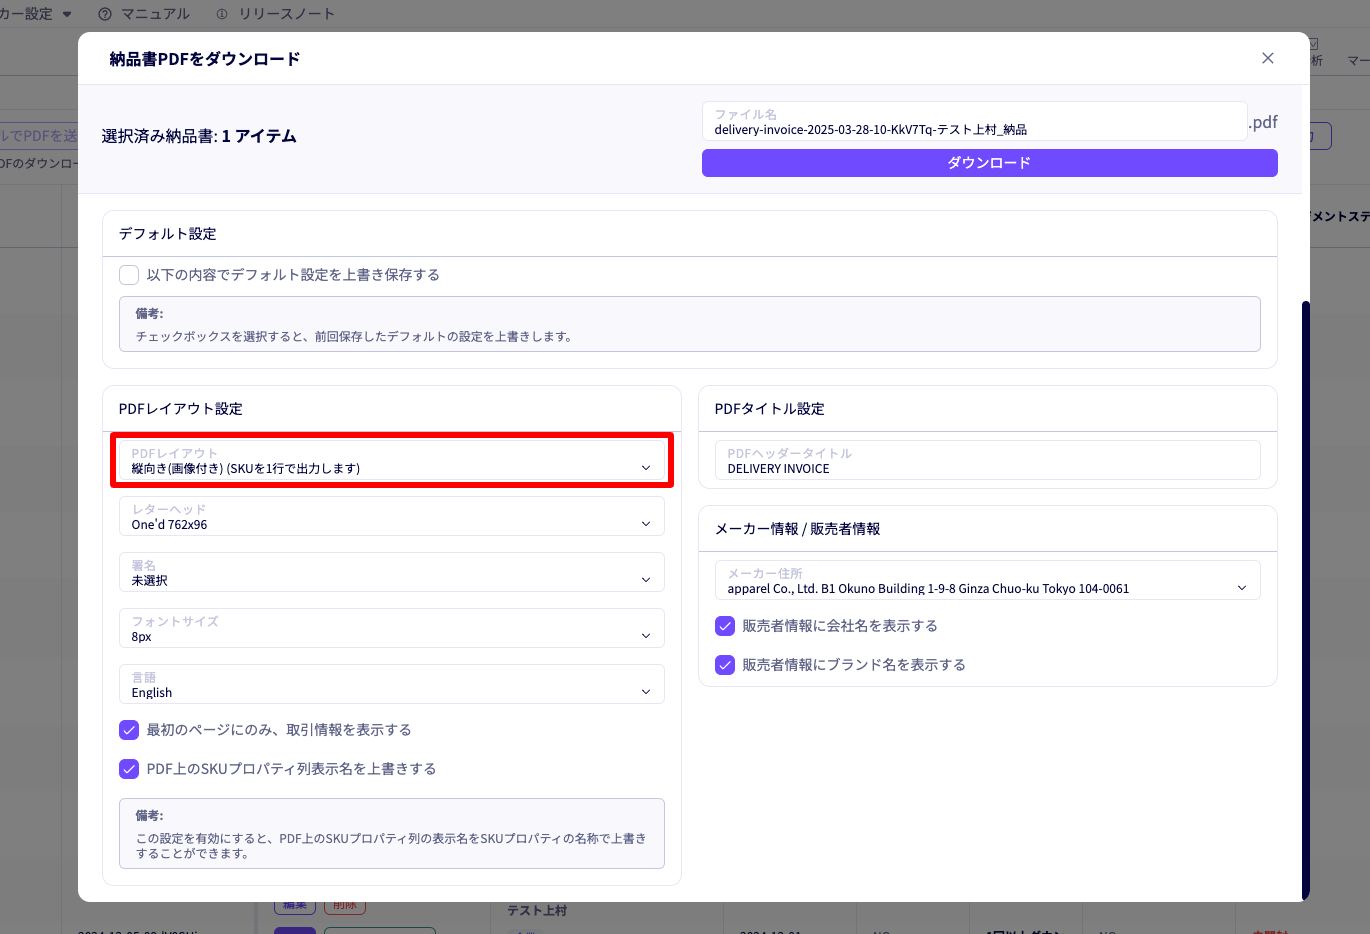Open the レターヘッド One'd 762x96 dropdown
1370x934 pixels.
392,517
